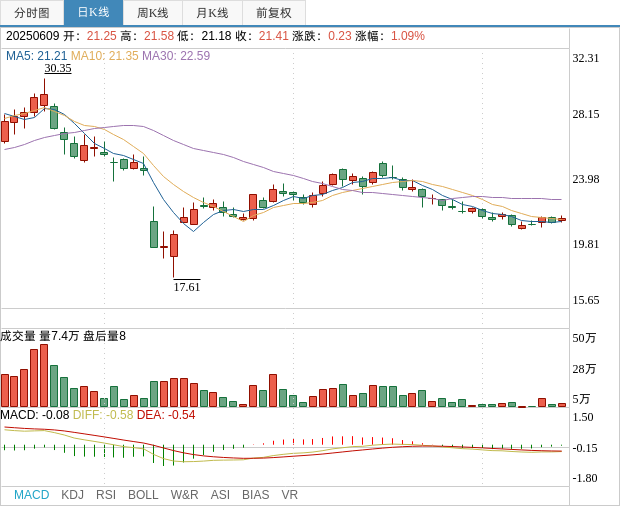Image resolution: width=620 pixels, height=506 pixels.
Task: Switch to the ASI indicator
Action: click(220, 495)
